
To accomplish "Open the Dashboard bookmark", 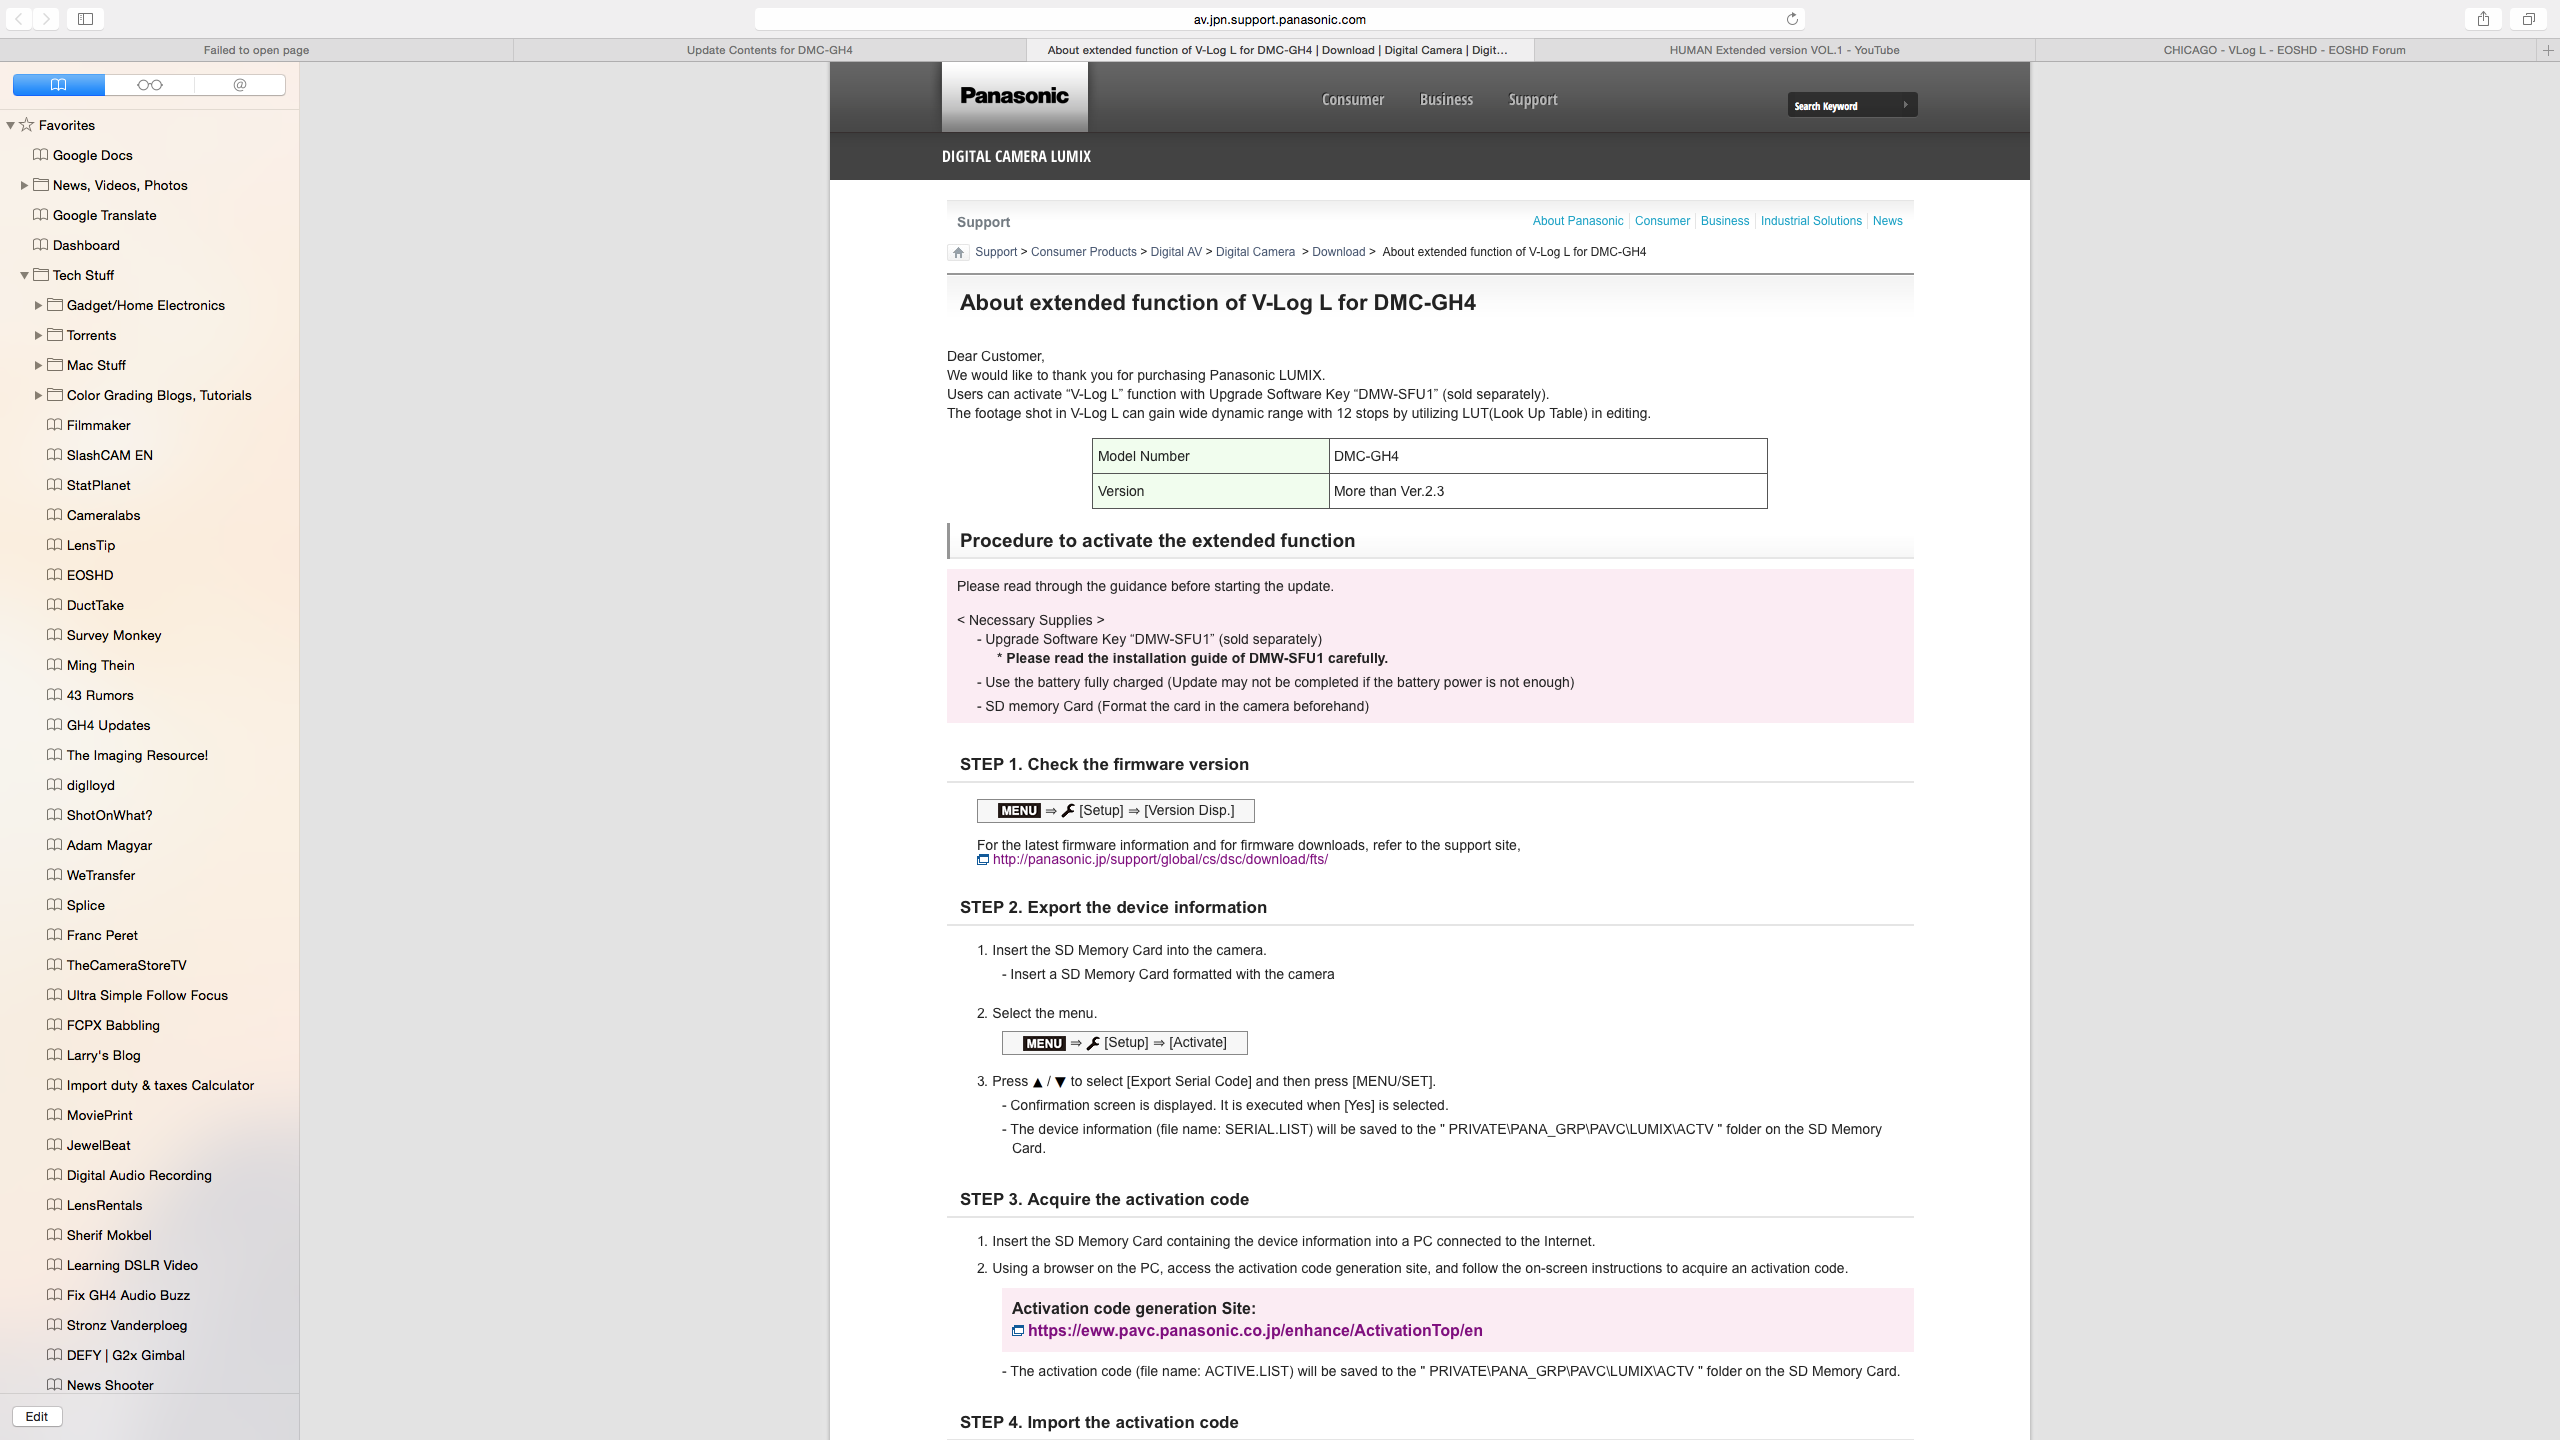I will tap(86, 245).
